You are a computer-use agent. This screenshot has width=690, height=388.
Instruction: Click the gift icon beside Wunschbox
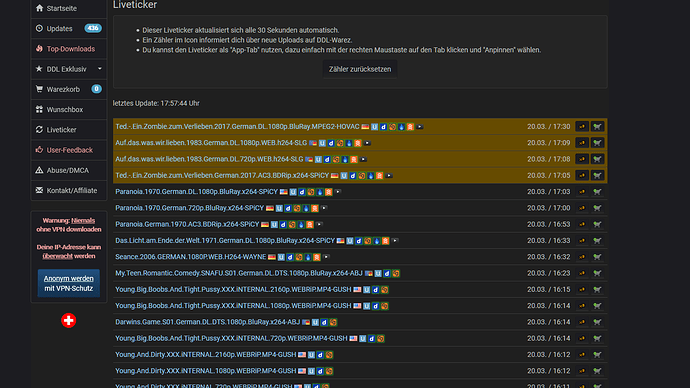coord(39,109)
